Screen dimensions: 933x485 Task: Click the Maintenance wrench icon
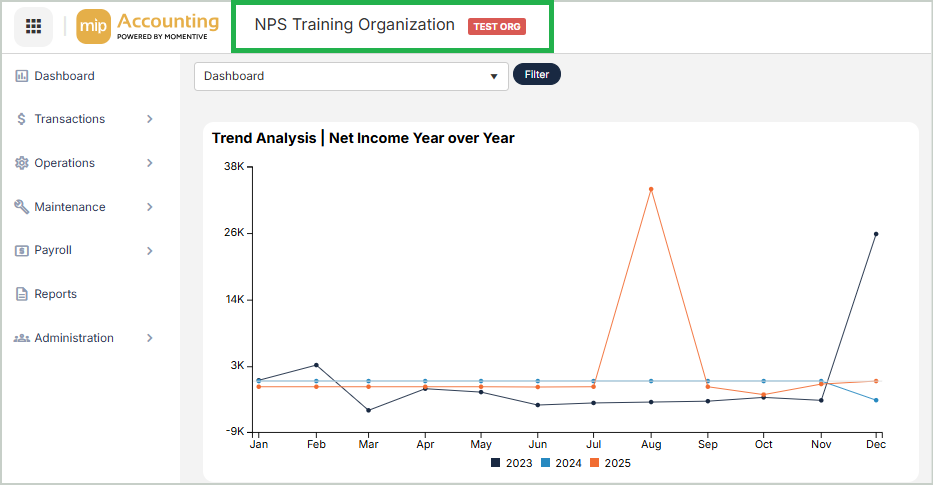[x=22, y=207]
